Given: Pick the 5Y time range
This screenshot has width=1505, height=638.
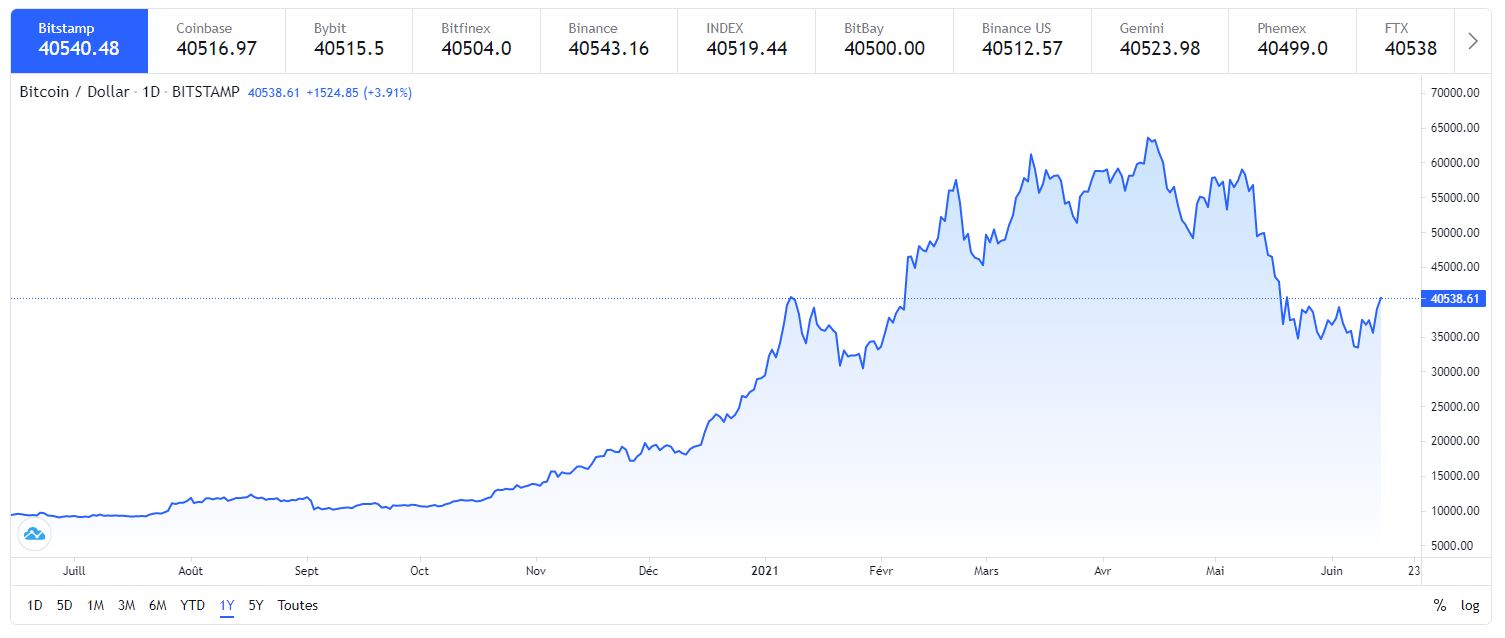Looking at the screenshot, I should [256, 605].
